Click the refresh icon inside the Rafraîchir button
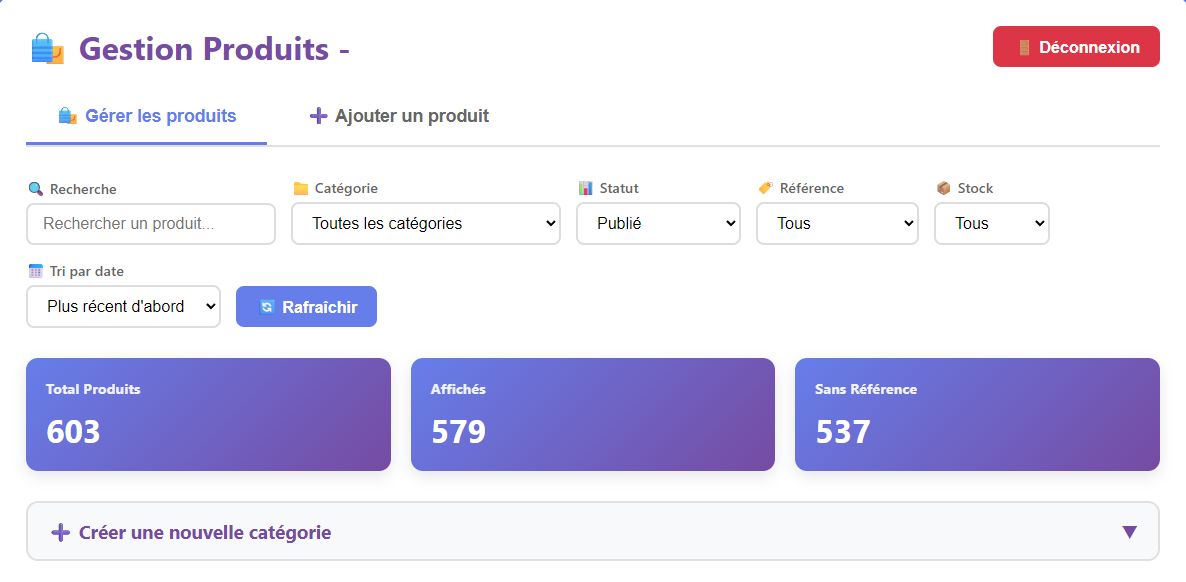This screenshot has width=1186, height=582. pos(265,306)
